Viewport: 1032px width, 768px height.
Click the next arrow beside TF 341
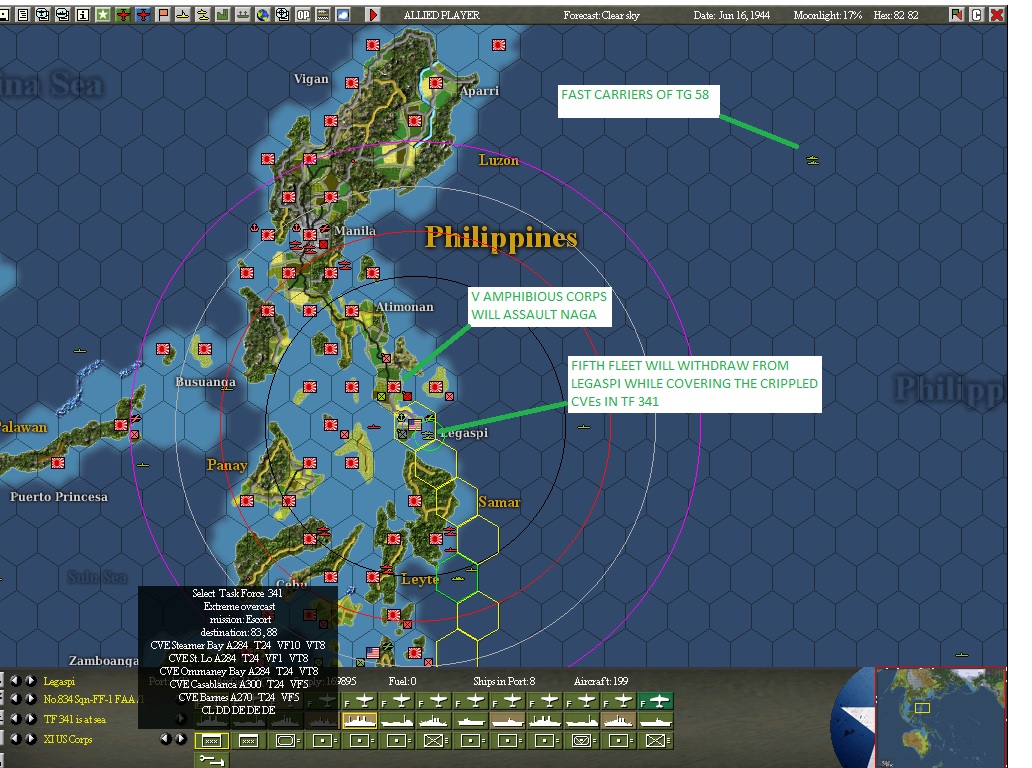point(30,719)
